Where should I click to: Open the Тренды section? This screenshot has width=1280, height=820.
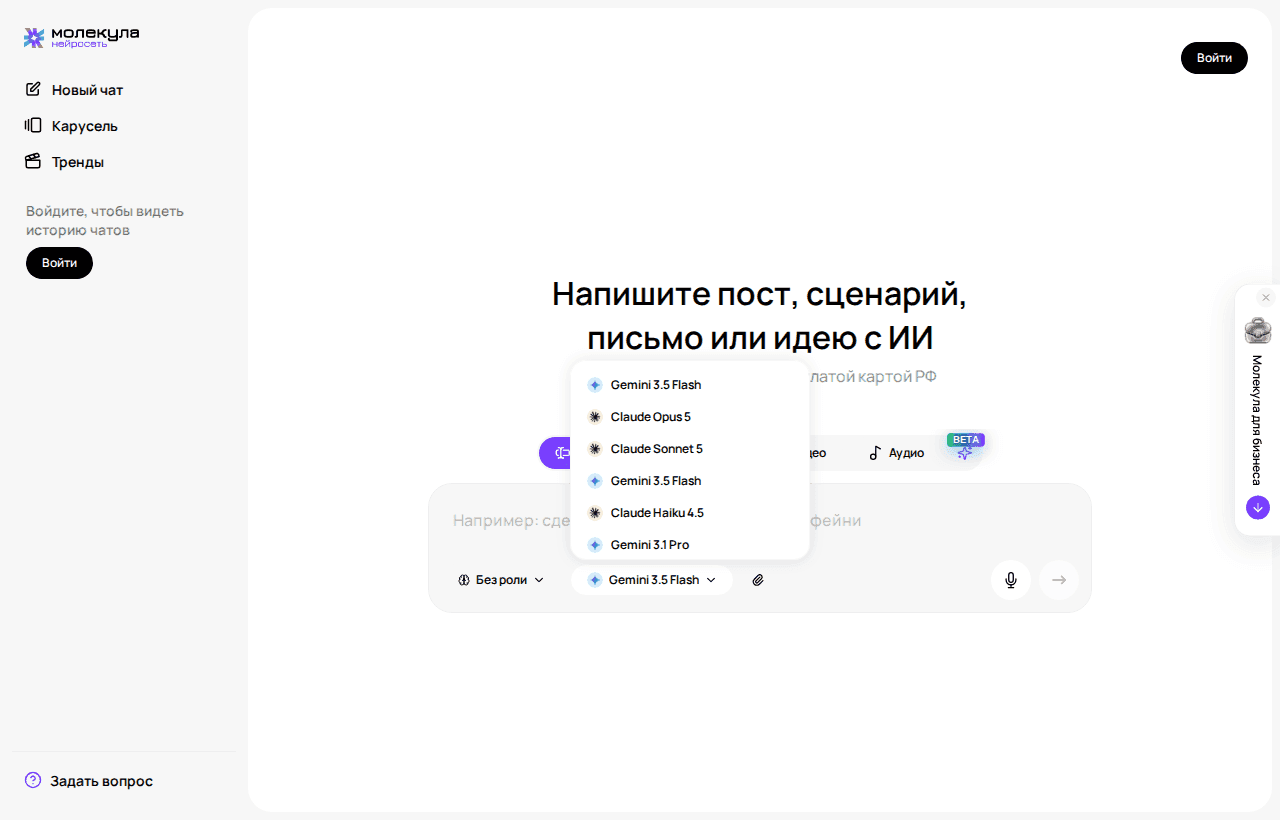(x=64, y=162)
